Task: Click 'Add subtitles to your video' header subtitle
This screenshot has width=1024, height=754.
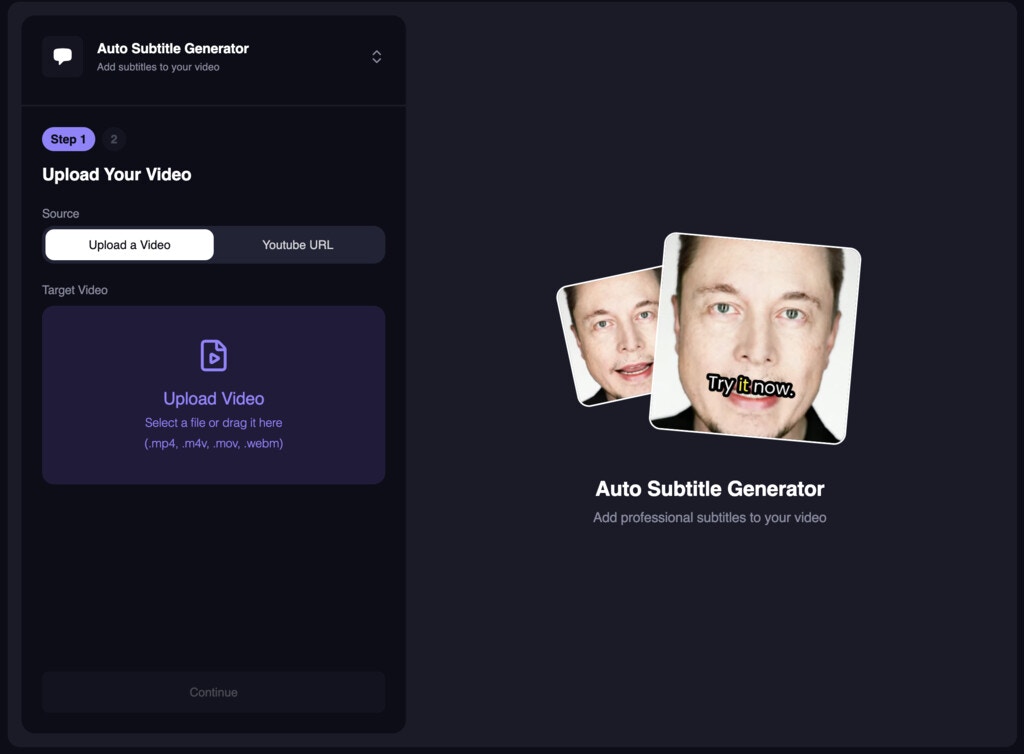Action: (x=160, y=67)
